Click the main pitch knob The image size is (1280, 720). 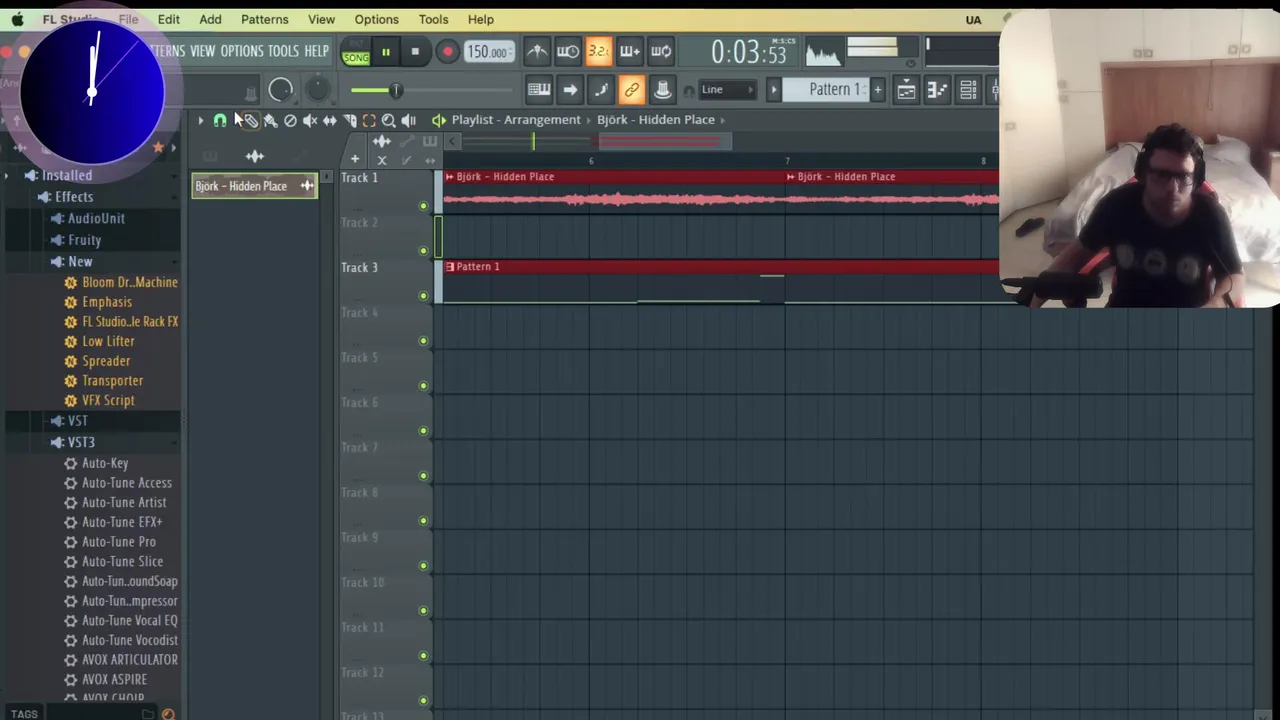[x=317, y=90]
